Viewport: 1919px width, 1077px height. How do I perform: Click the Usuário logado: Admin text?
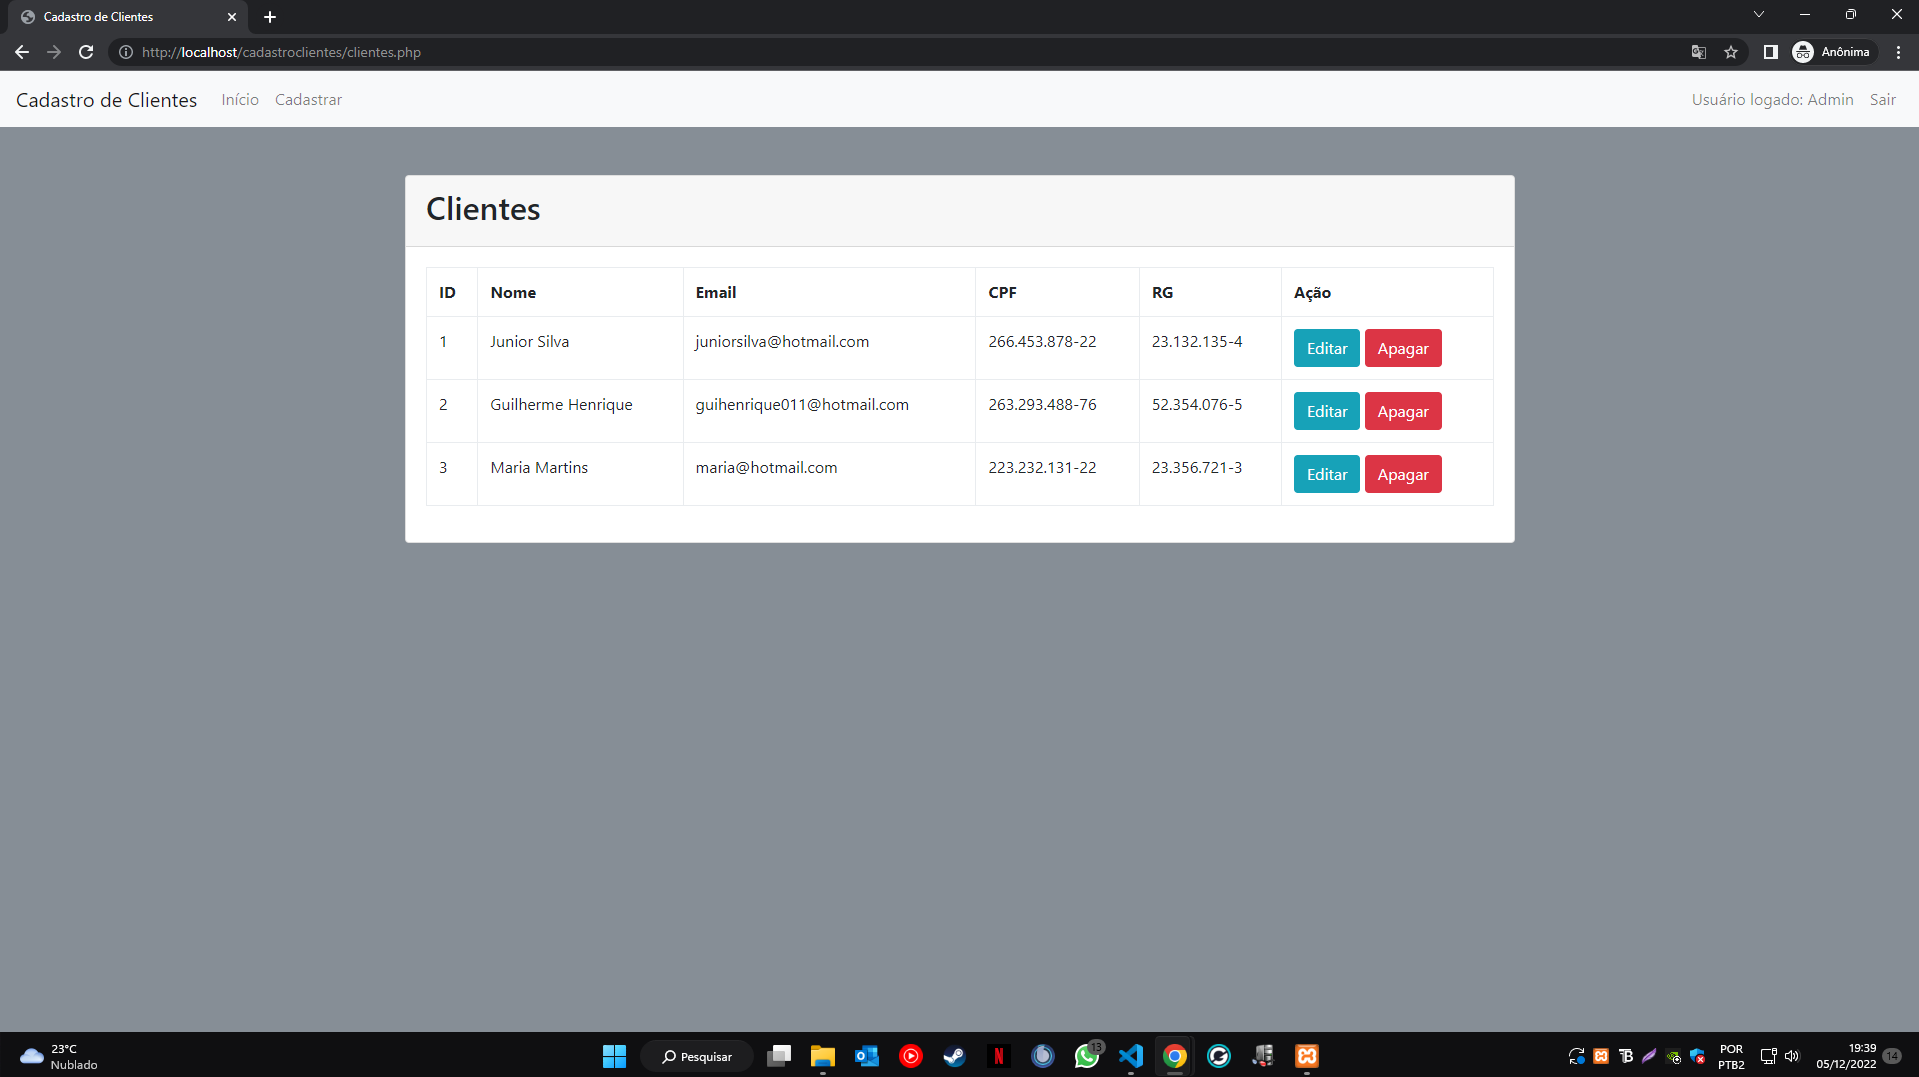tap(1772, 100)
